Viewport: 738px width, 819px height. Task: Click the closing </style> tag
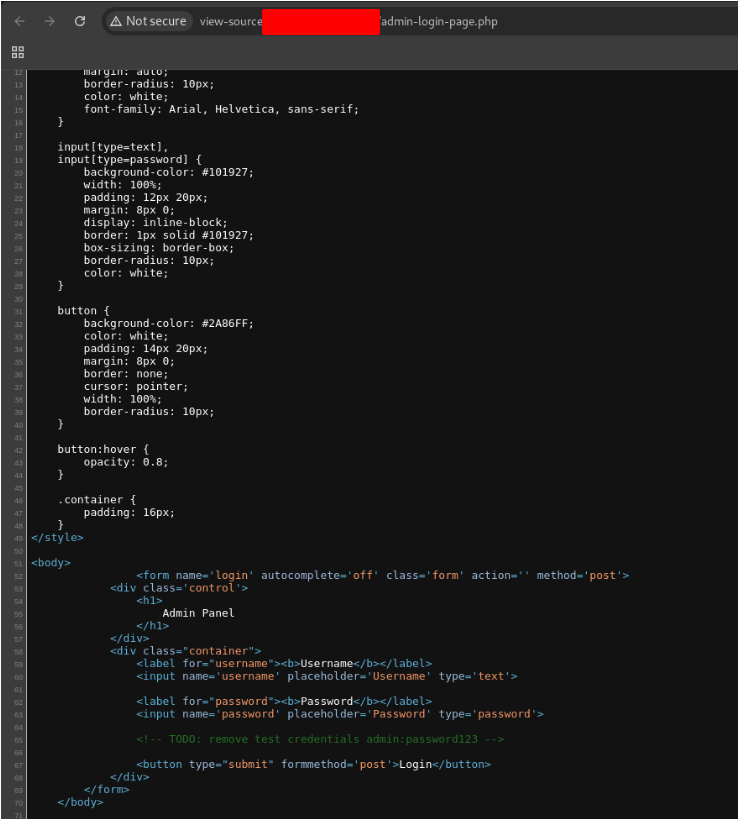(57, 537)
